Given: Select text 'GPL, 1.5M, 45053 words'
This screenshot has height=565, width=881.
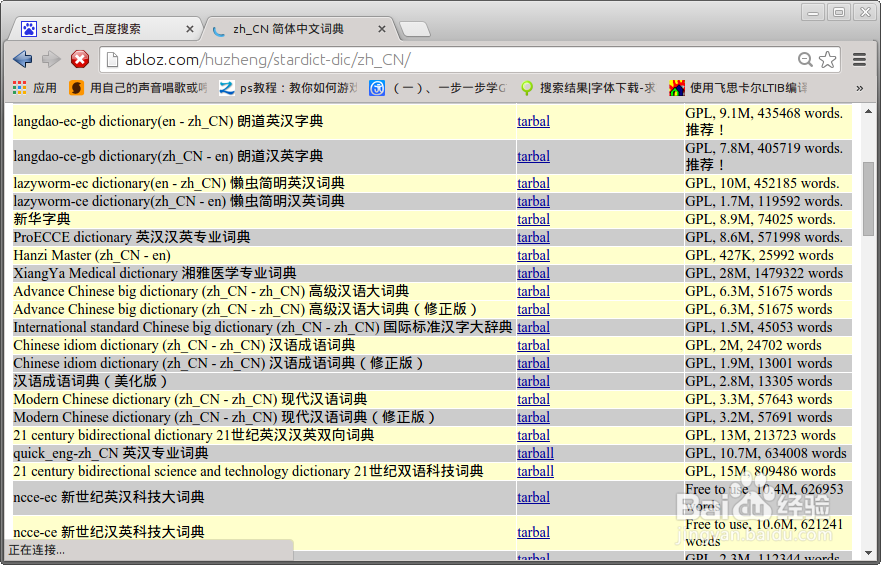Looking at the screenshot, I should coord(759,327).
